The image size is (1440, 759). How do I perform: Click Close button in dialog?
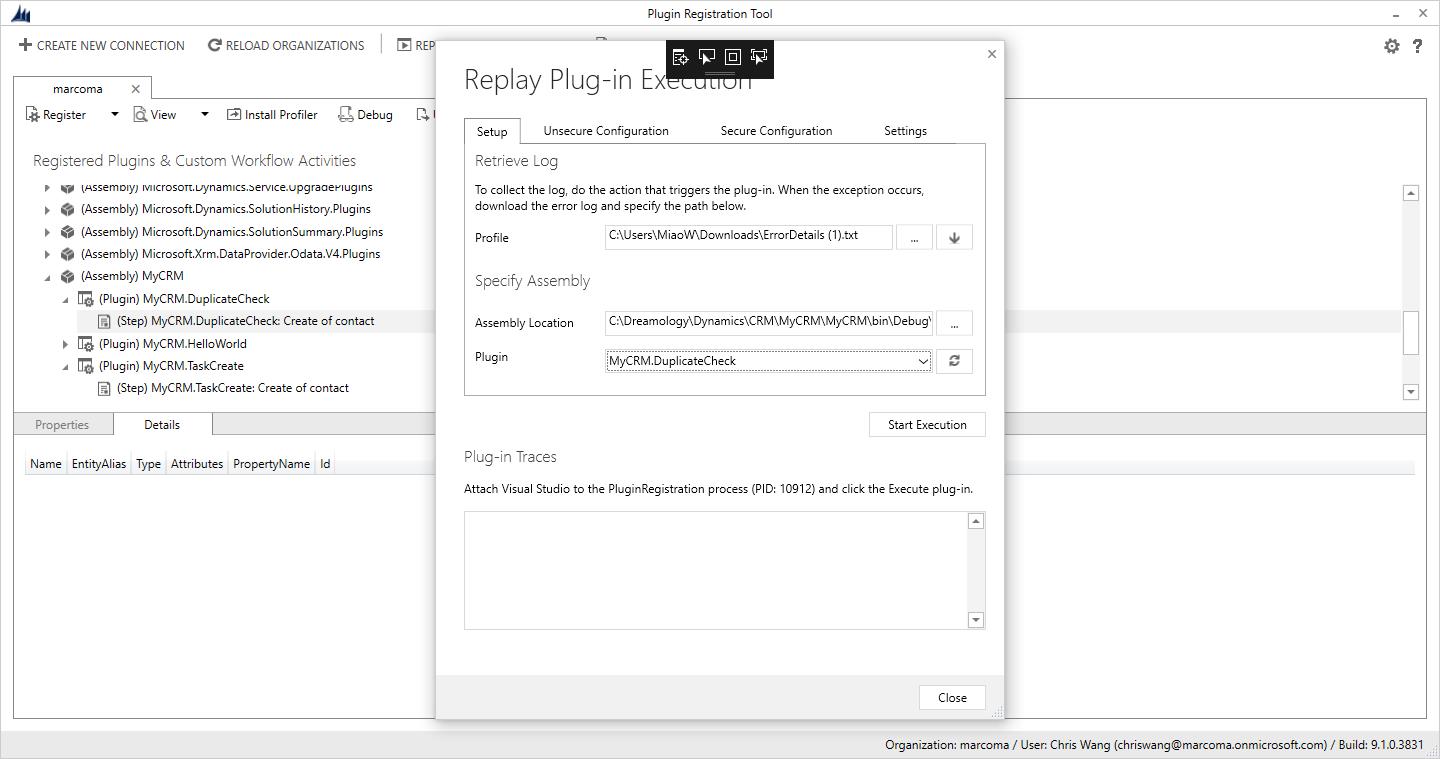click(x=952, y=698)
